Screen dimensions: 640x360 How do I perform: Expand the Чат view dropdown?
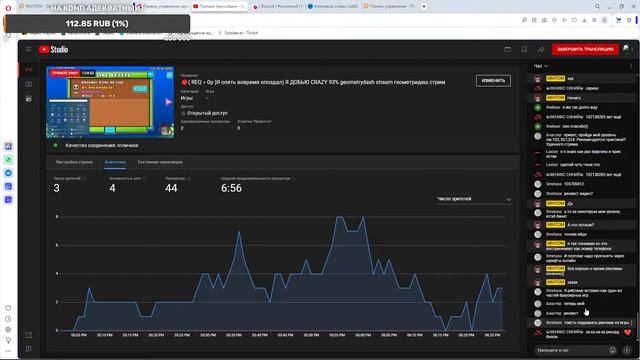click(x=541, y=66)
